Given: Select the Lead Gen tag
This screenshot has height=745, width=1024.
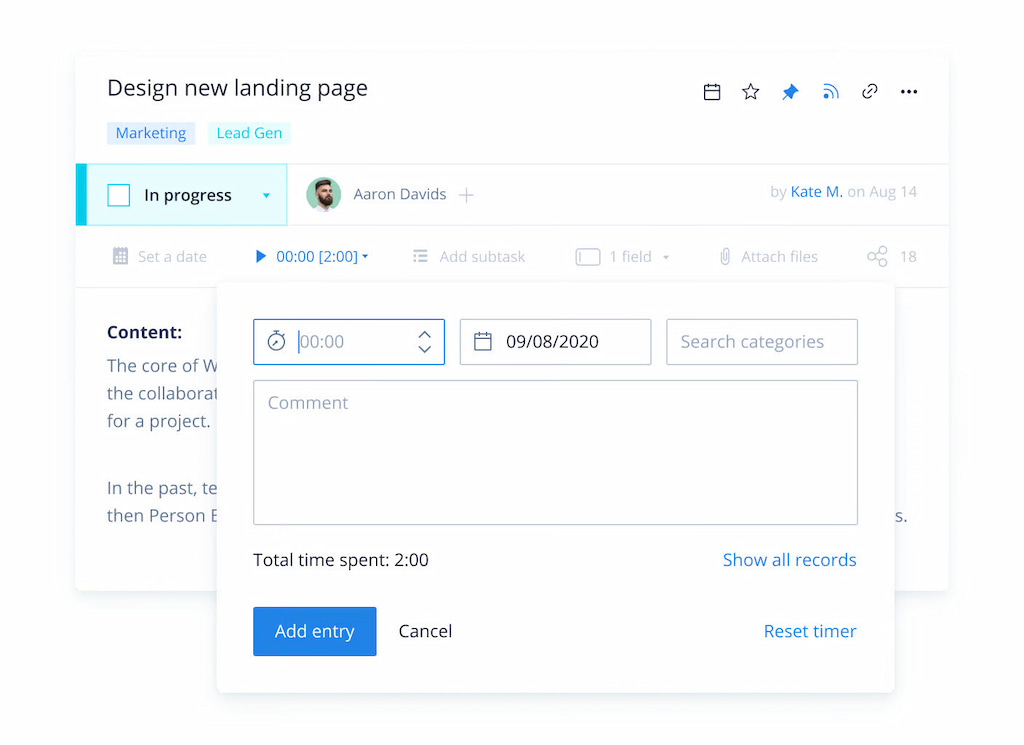Looking at the screenshot, I should [248, 132].
